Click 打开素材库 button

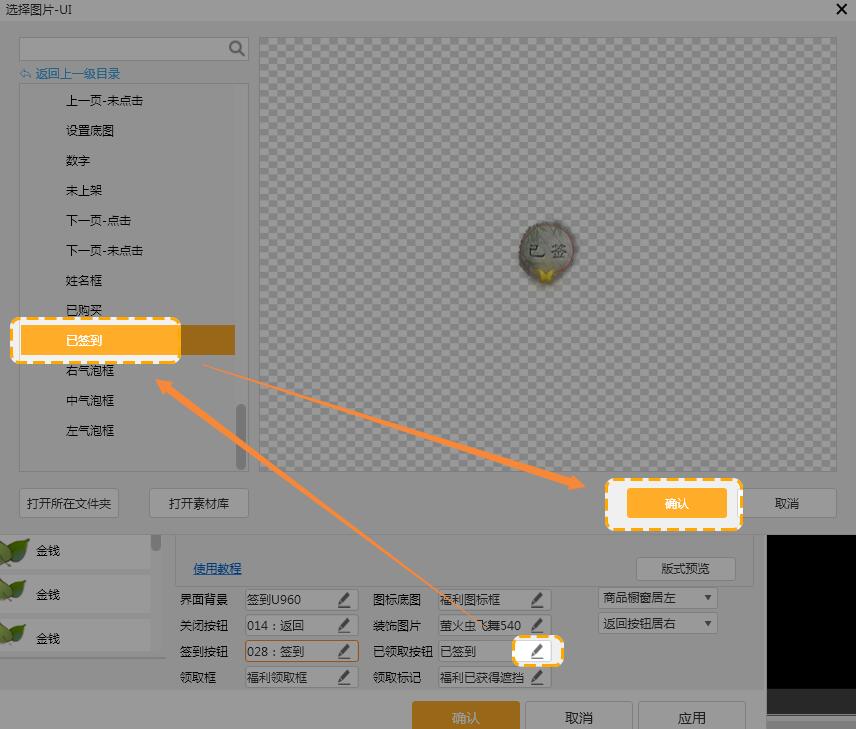pyautogui.click(x=198, y=504)
